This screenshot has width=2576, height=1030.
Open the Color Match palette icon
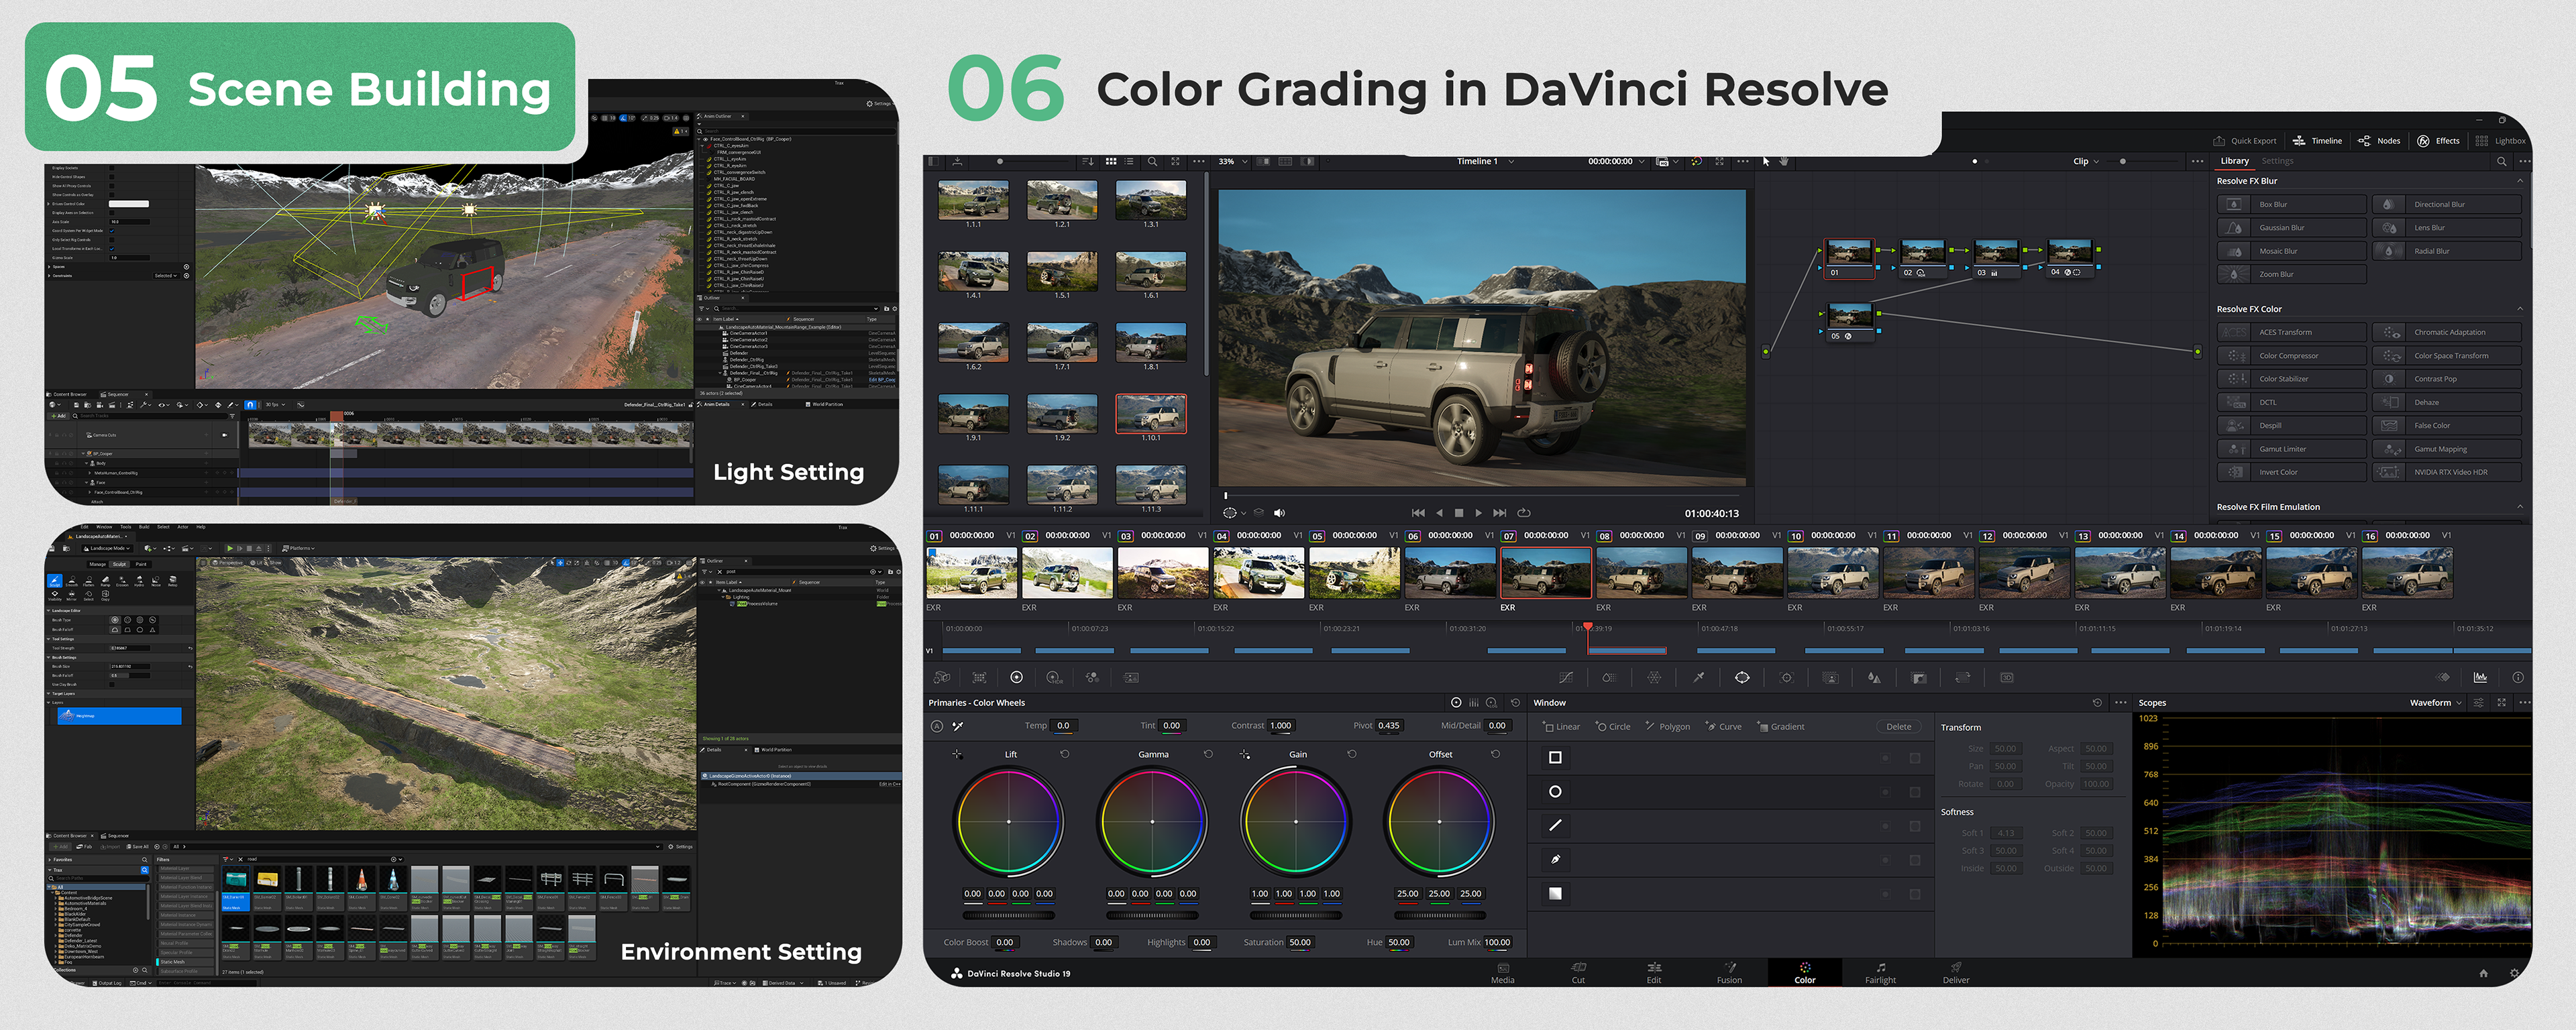click(979, 678)
